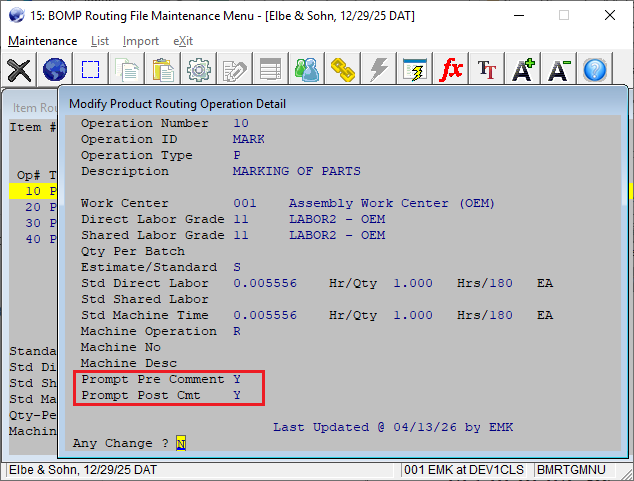Open help via blue question mark icon
The width and height of the screenshot is (634, 481).
click(x=595, y=70)
